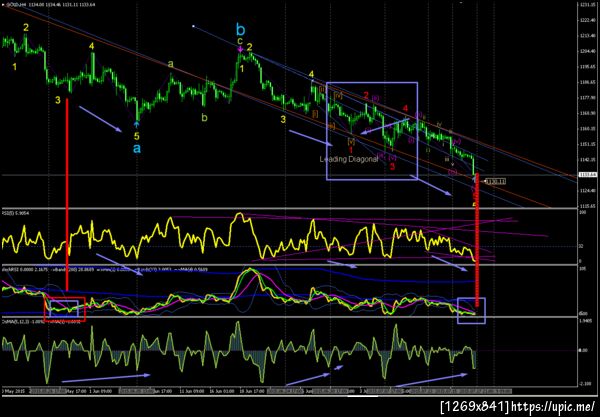Click price scale value 1142.35
This screenshot has width=600, height=417.
pos(586,160)
